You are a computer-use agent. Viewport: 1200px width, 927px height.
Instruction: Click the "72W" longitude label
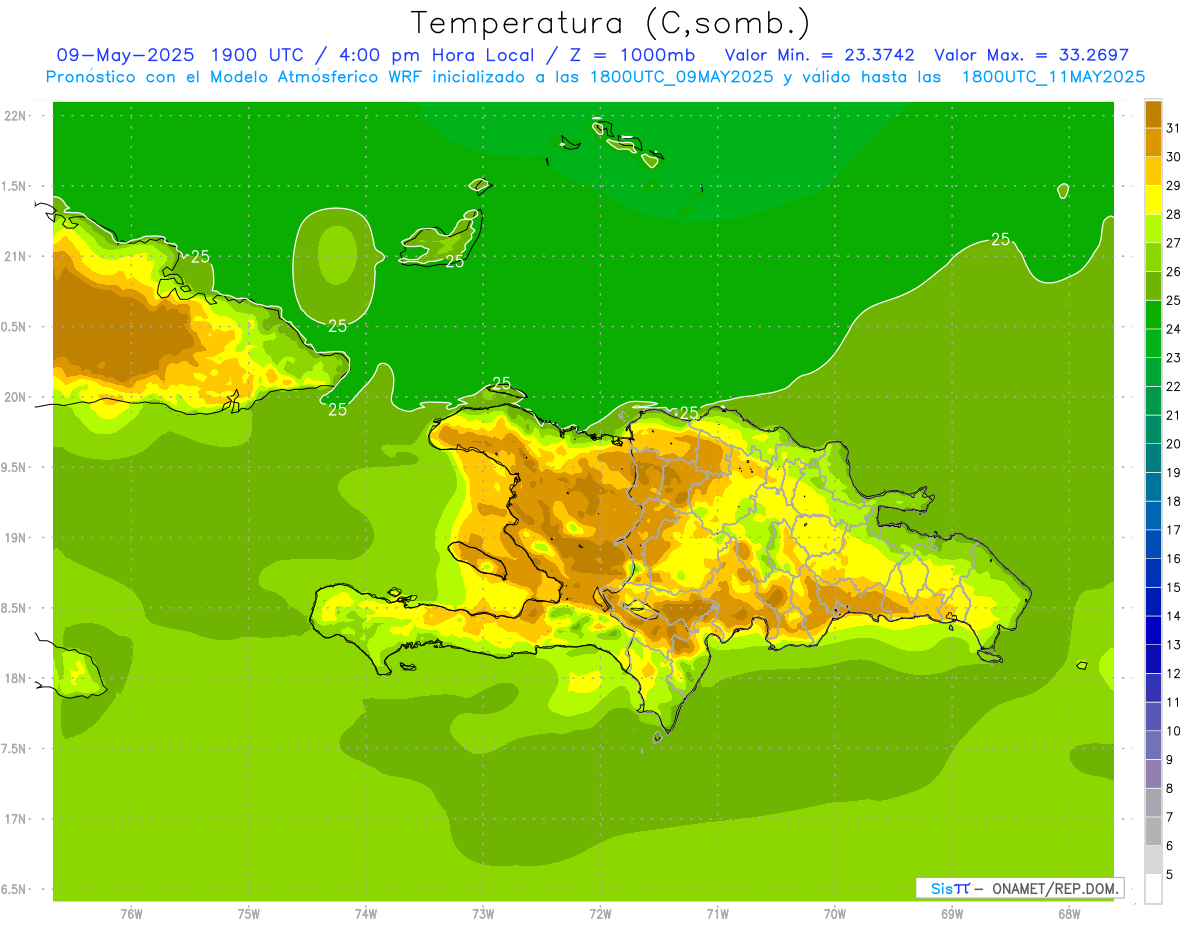point(600,913)
